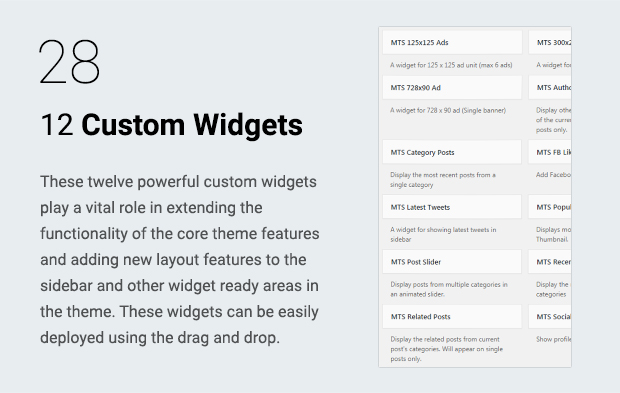Click the related posts description text
Image resolution: width=620 pixels, height=393 pixels.
point(446,349)
